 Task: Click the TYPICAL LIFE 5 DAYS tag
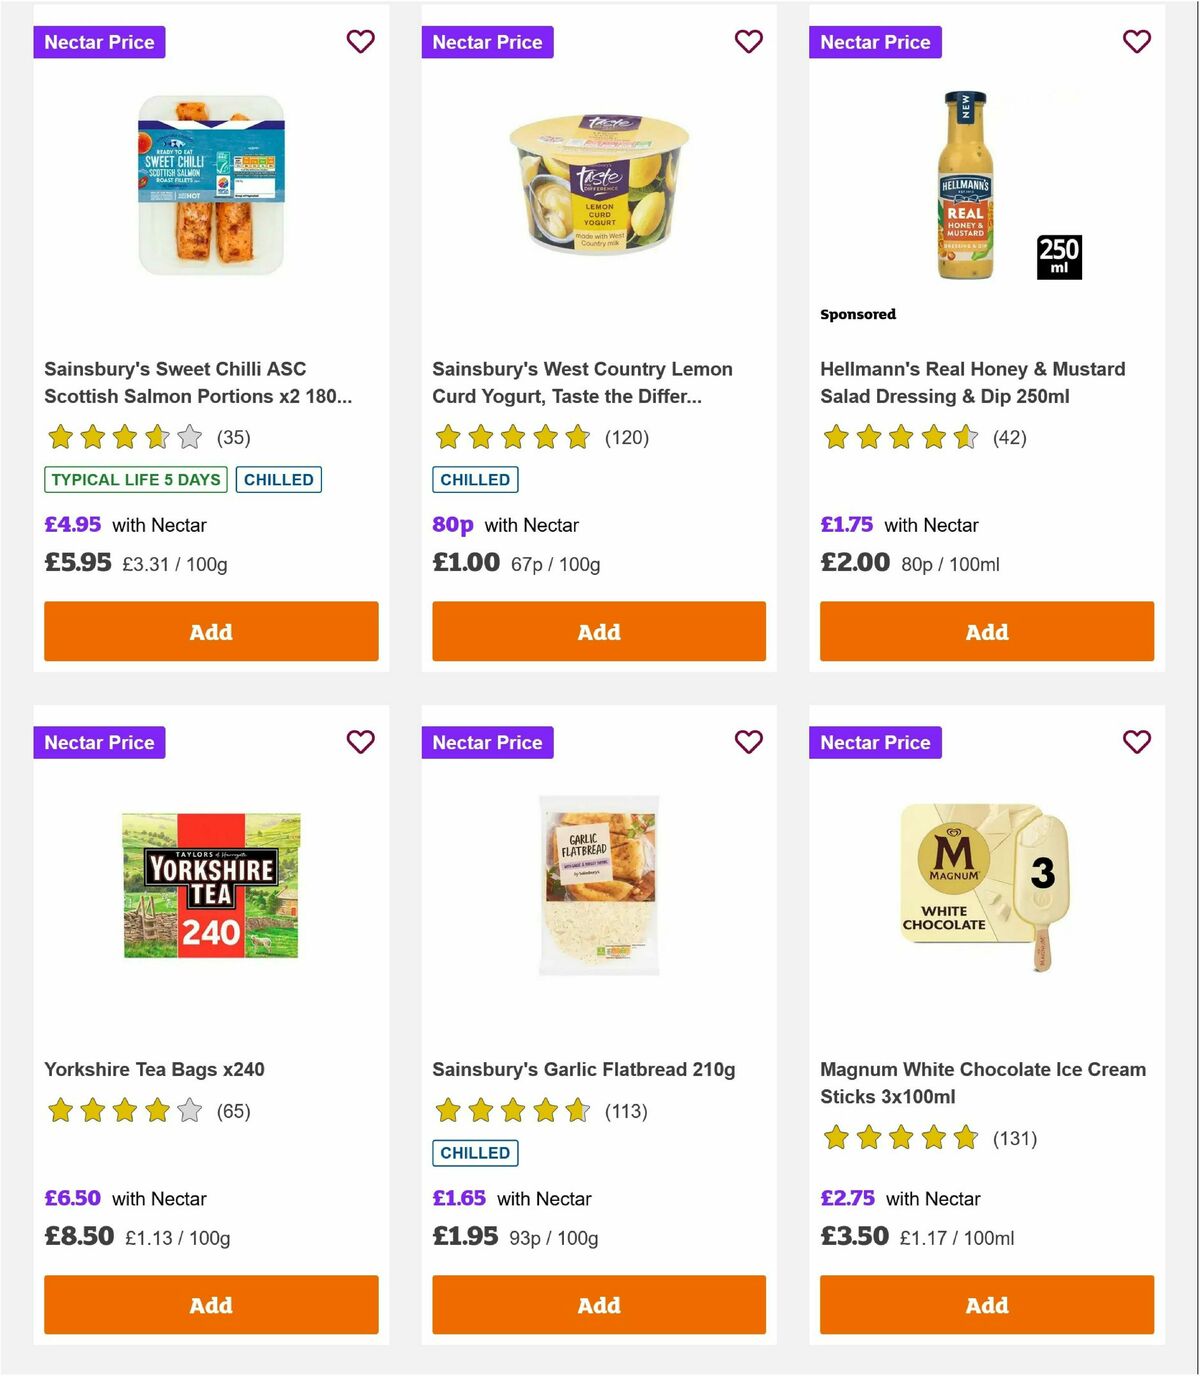[x=135, y=479]
